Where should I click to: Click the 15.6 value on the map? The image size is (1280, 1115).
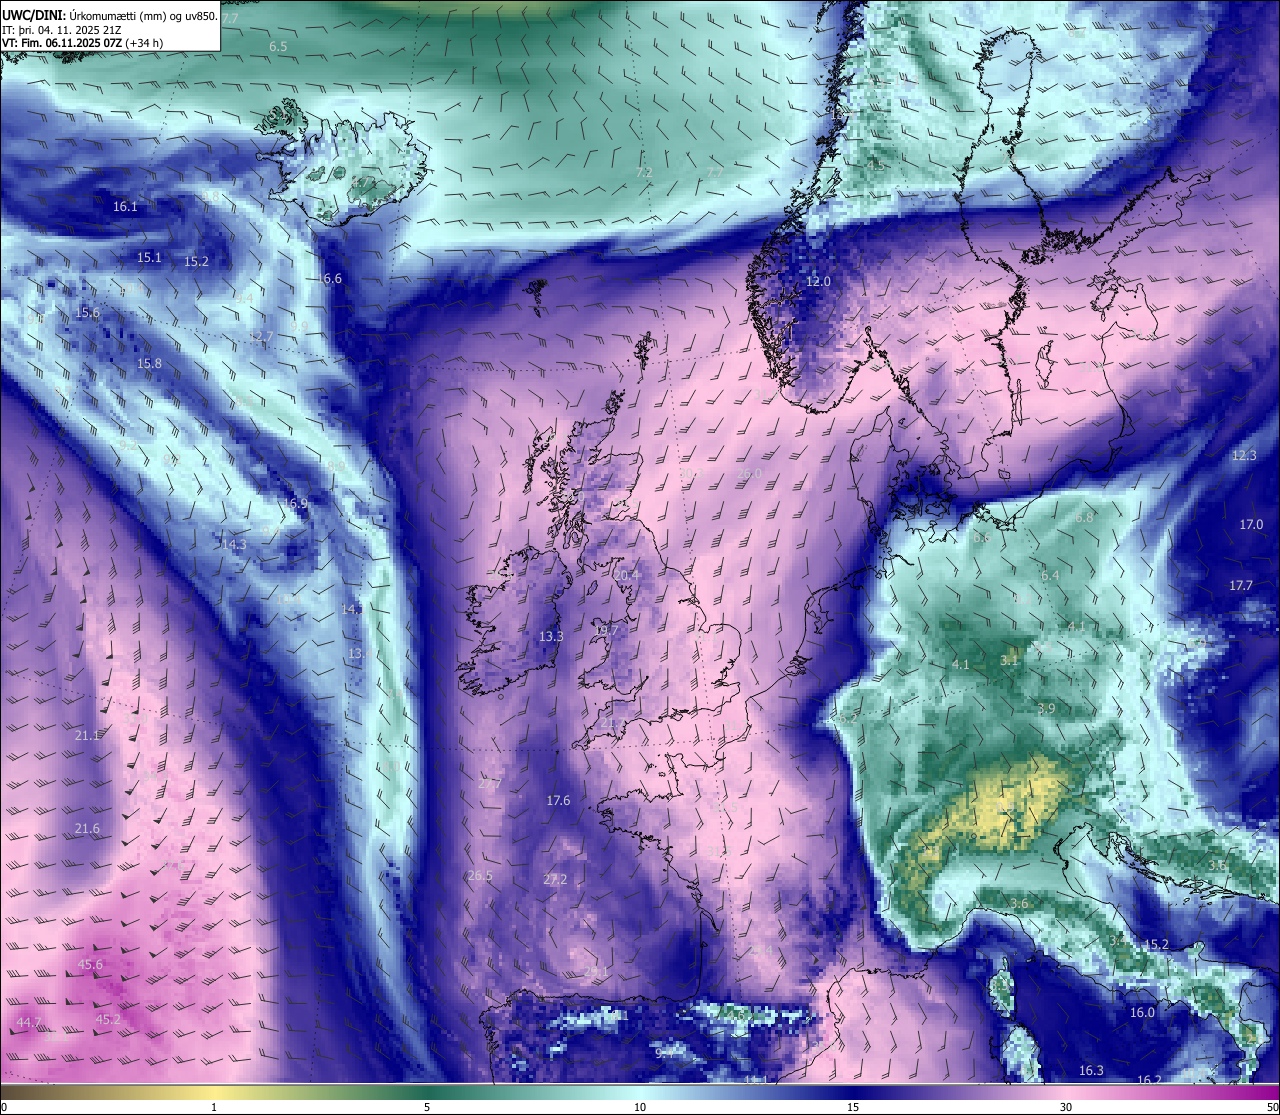pos(87,313)
